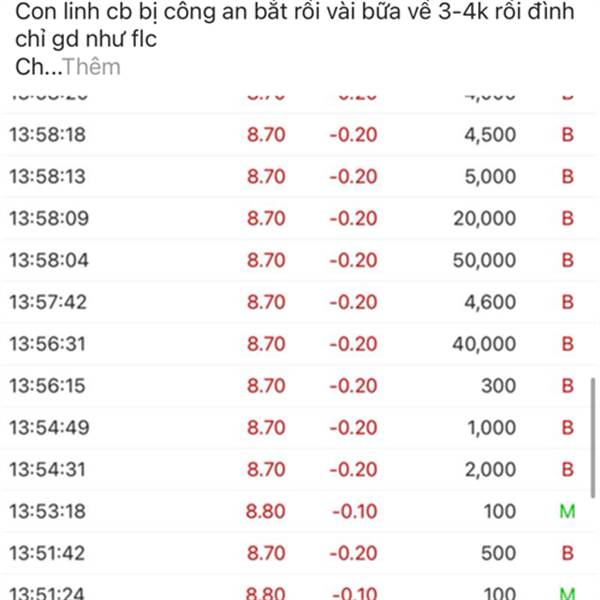Click the 50,000 volume value
Image resolution: width=600 pixels, height=600 pixels.
click(x=484, y=261)
